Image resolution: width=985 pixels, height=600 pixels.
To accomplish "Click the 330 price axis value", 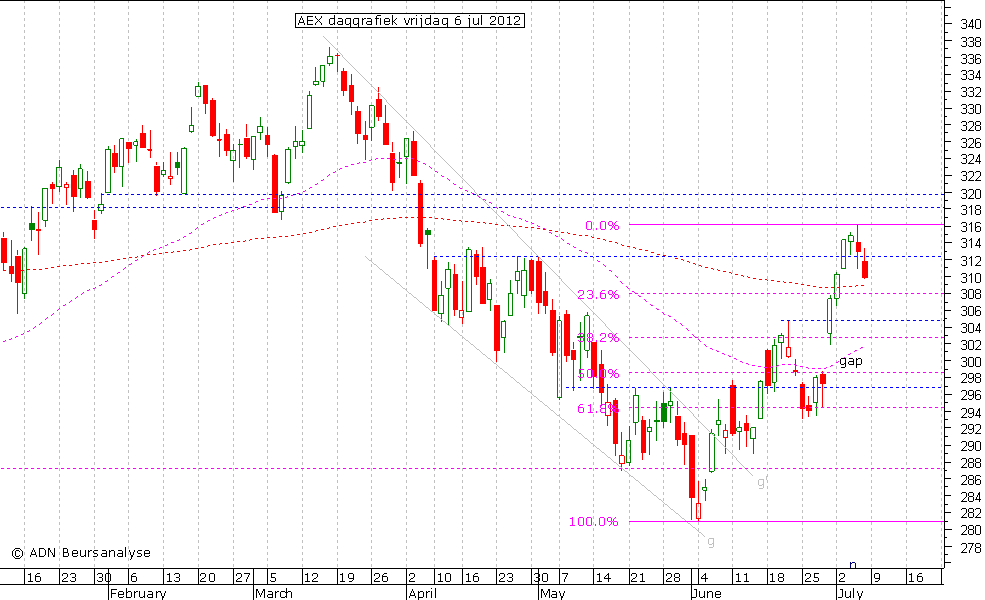I will (x=971, y=109).
